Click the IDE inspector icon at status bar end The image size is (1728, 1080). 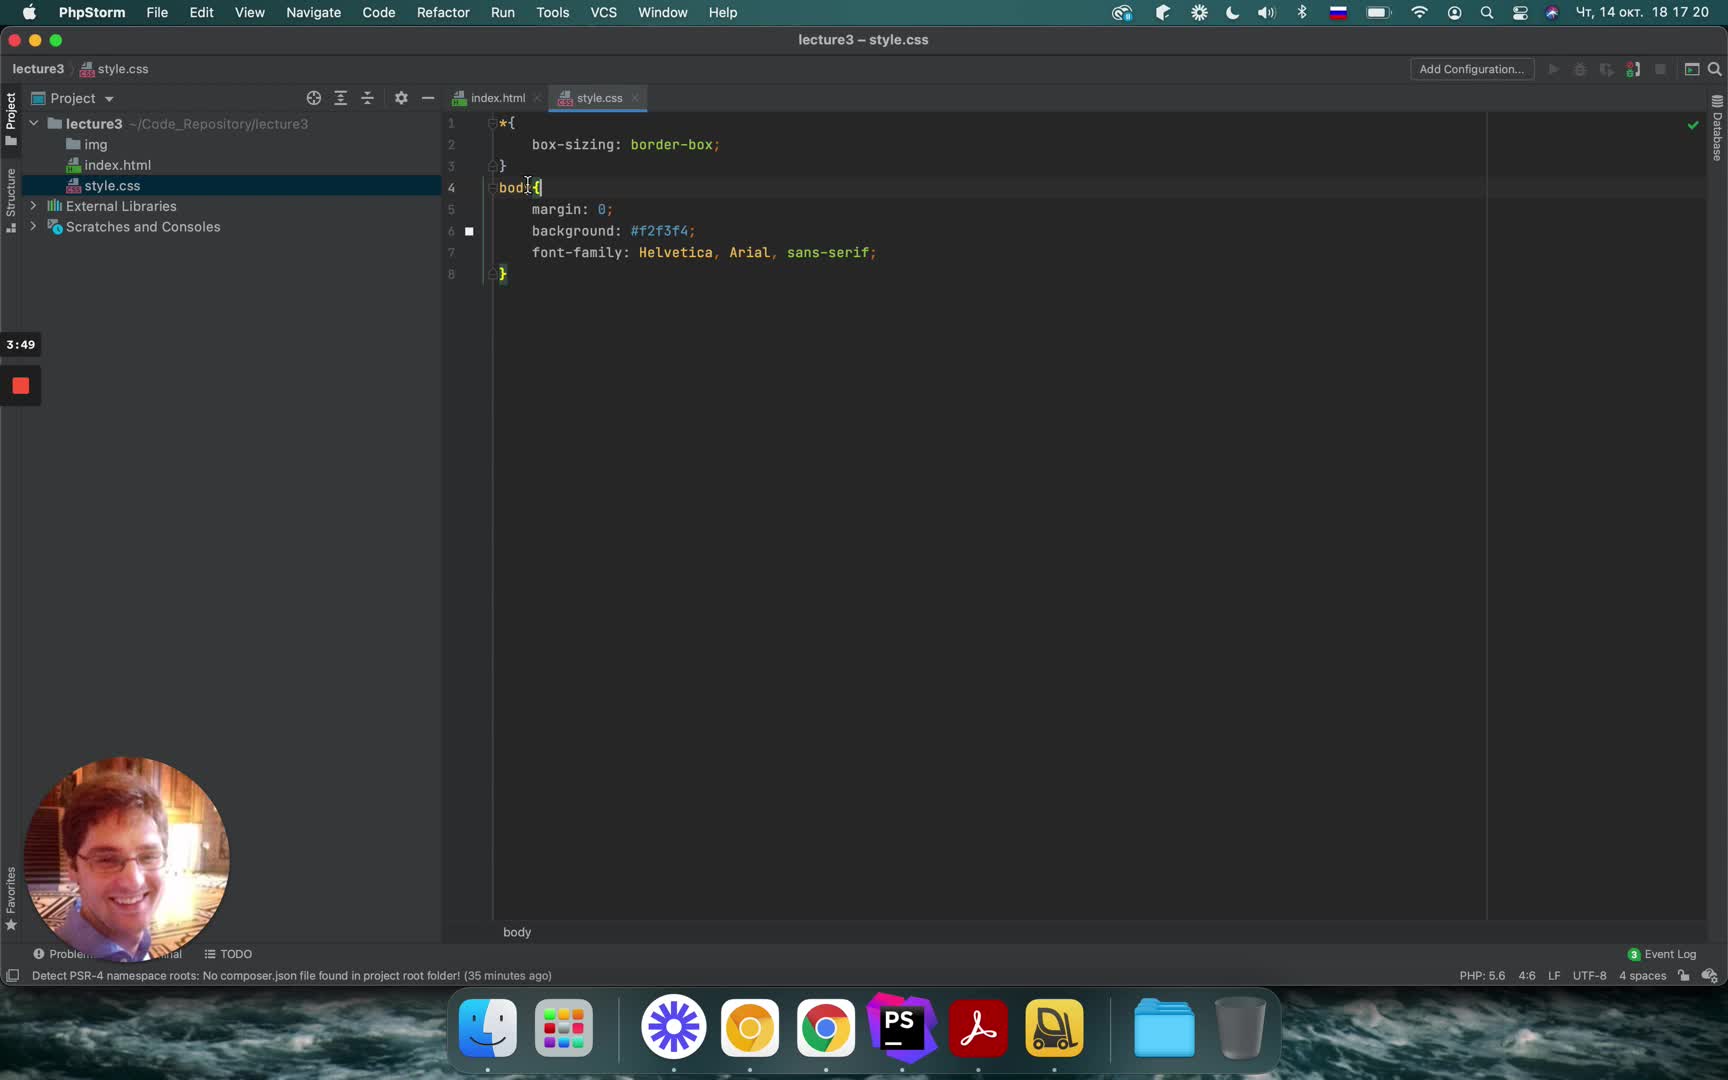(1710, 976)
